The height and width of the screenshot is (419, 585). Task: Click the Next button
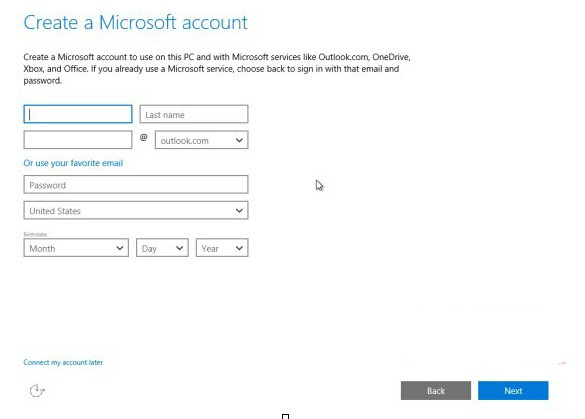click(x=513, y=391)
